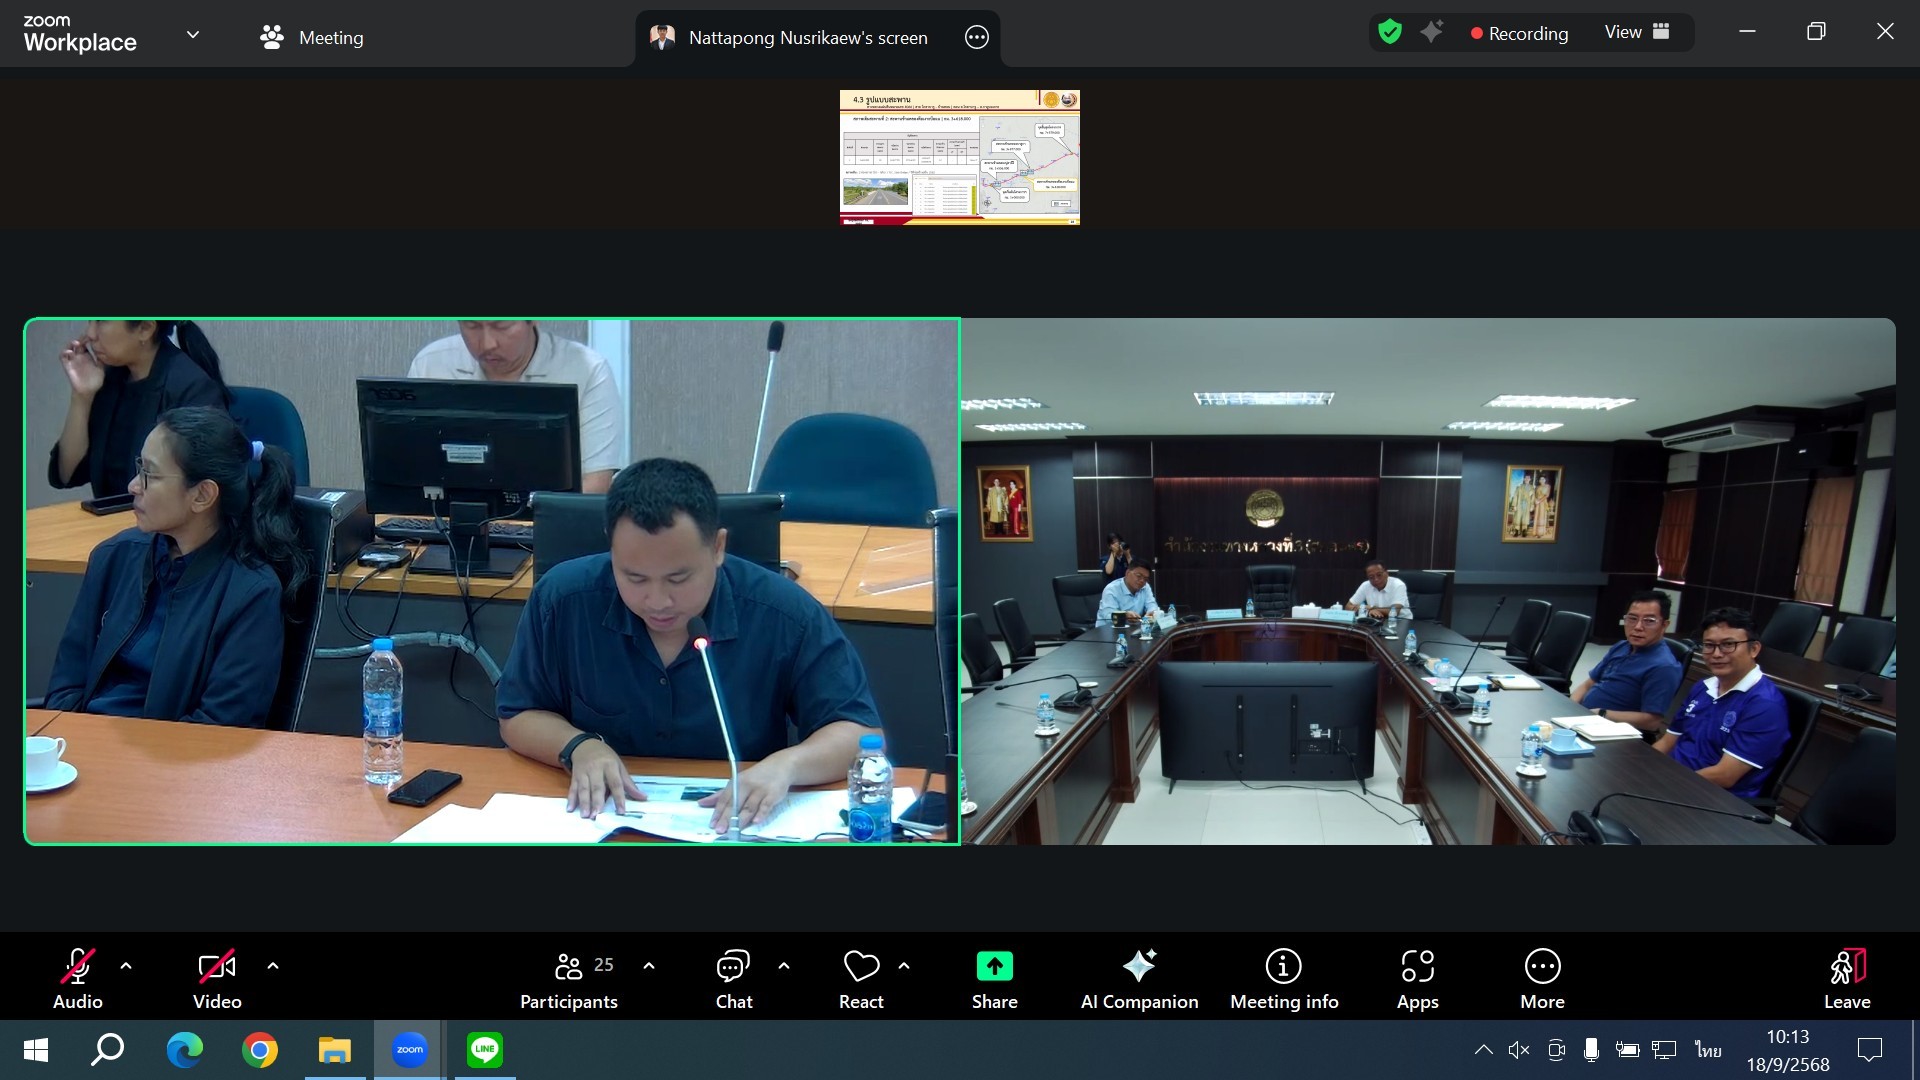This screenshot has width=1920, height=1080.
Task: Open the React emoji menu
Action: pyautogui.click(x=861, y=978)
